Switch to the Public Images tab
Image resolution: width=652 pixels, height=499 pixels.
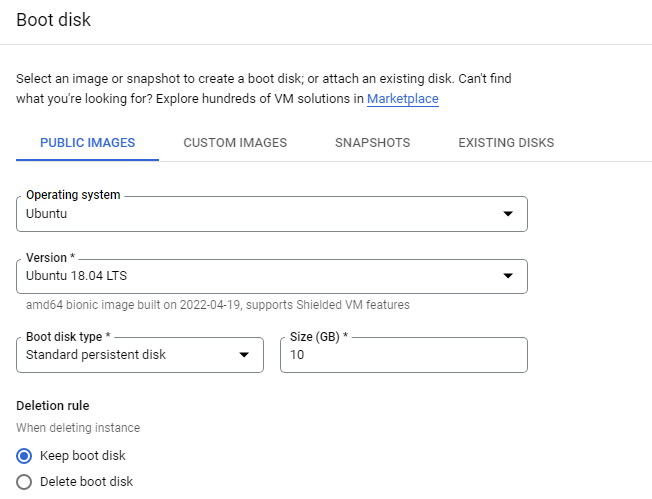tap(87, 143)
